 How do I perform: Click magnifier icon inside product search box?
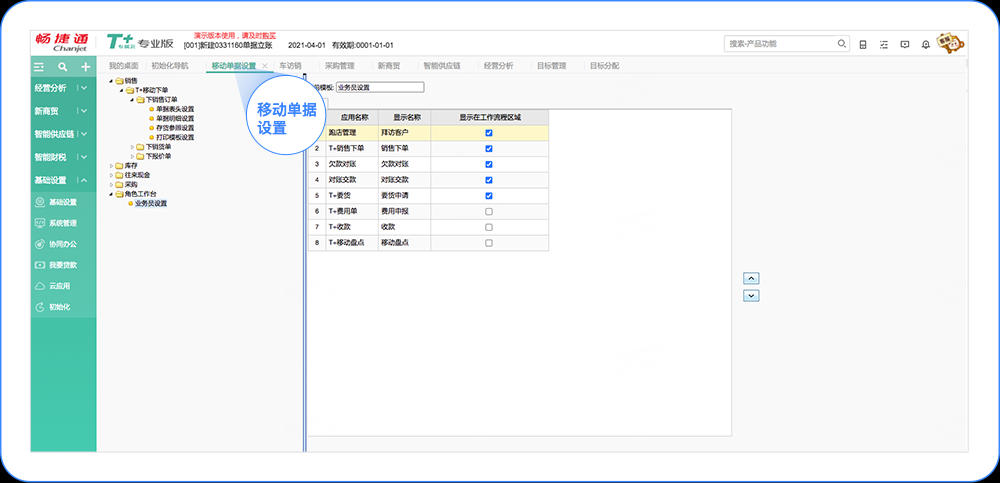(x=842, y=44)
